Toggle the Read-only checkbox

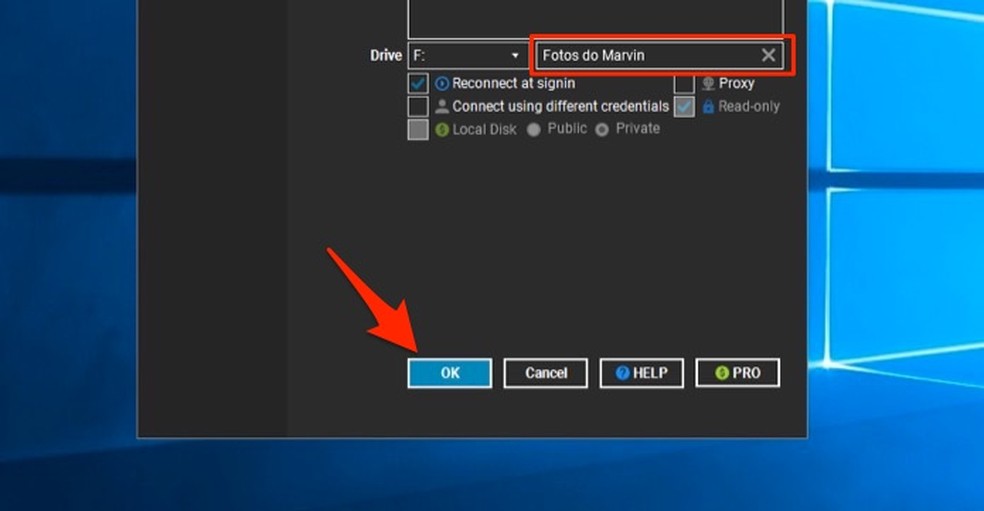coord(684,107)
